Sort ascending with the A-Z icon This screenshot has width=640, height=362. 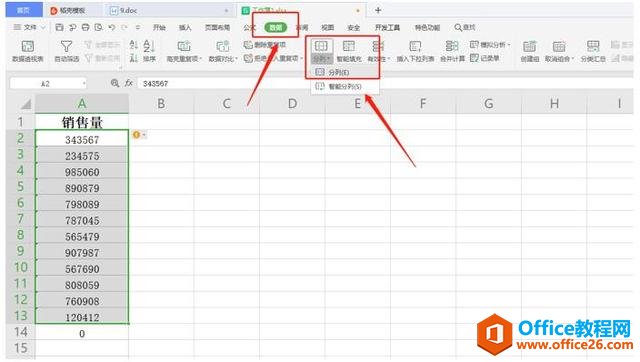pyautogui.click(x=133, y=44)
